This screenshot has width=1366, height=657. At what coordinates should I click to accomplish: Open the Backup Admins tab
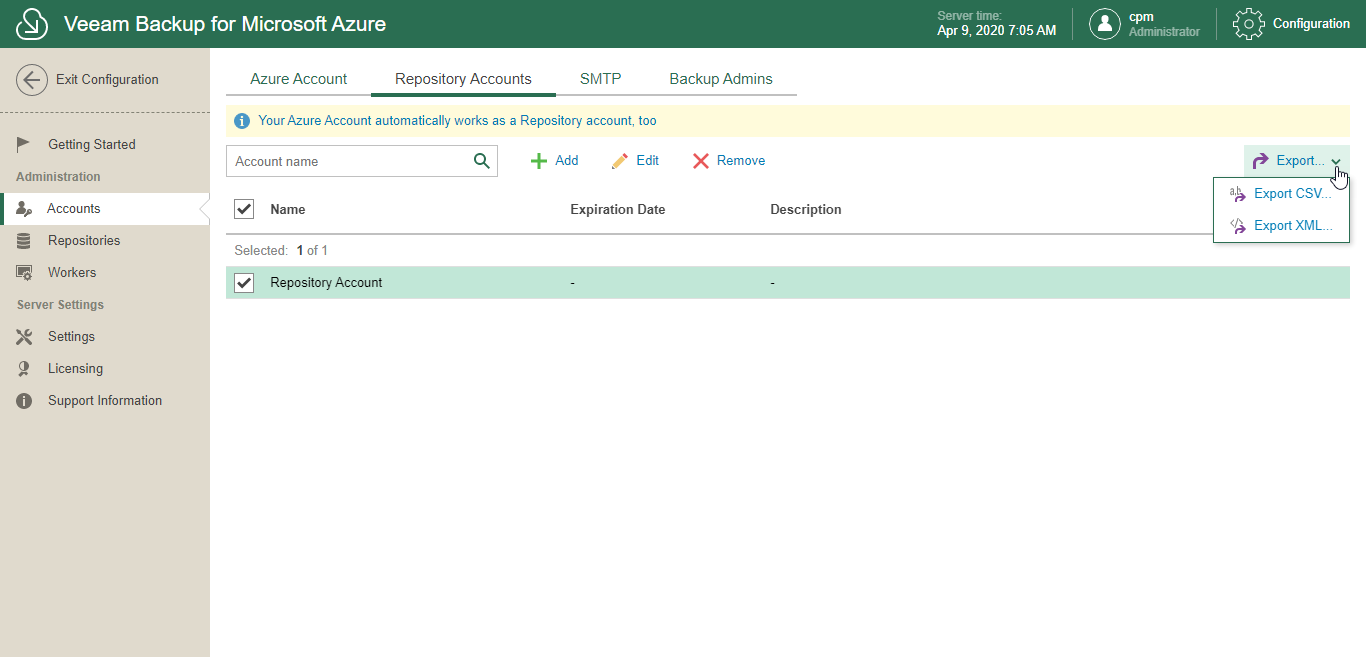click(721, 79)
